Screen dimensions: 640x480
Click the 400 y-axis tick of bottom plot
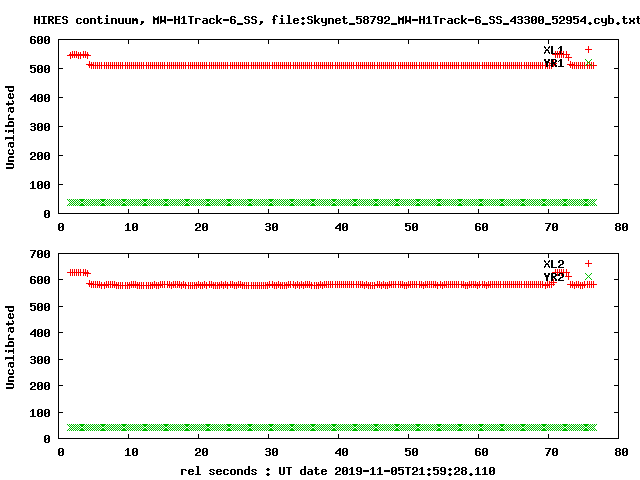pyautogui.click(x=40, y=333)
